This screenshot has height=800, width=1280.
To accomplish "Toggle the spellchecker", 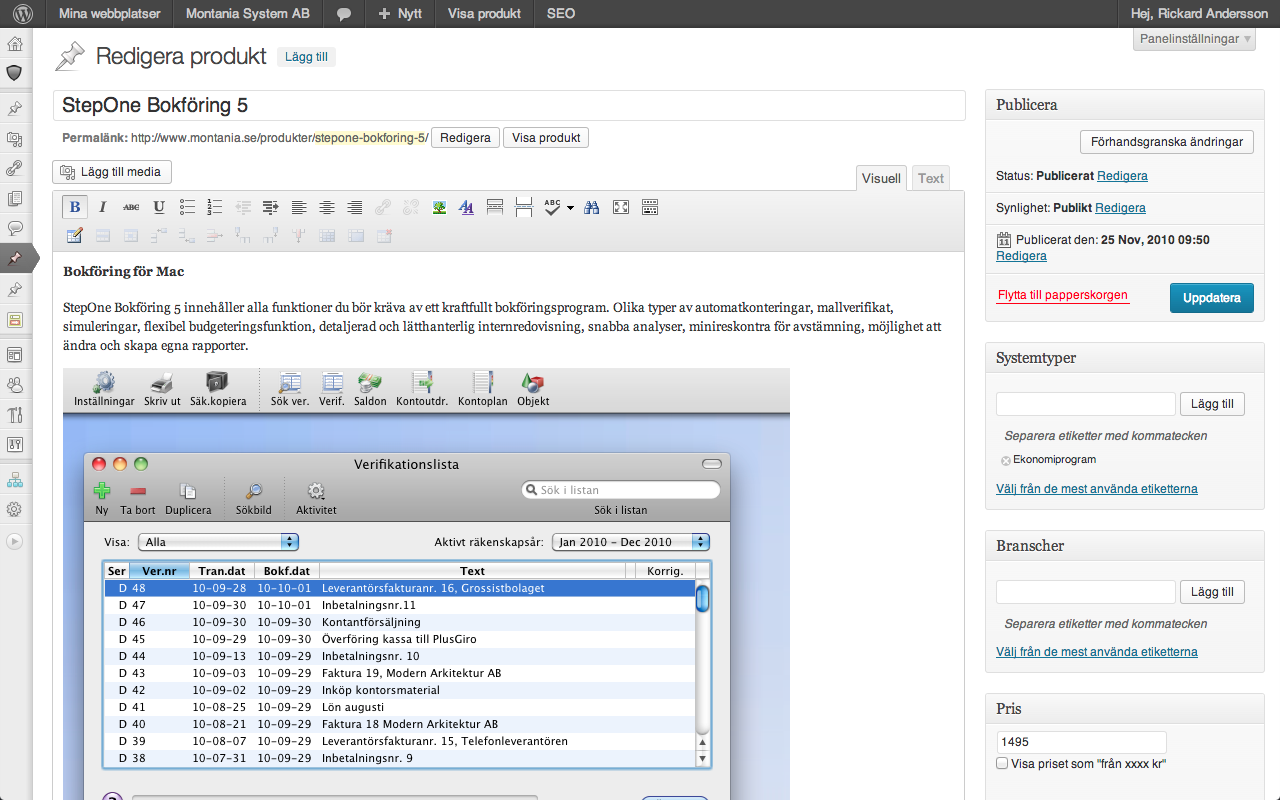I will (x=553, y=207).
